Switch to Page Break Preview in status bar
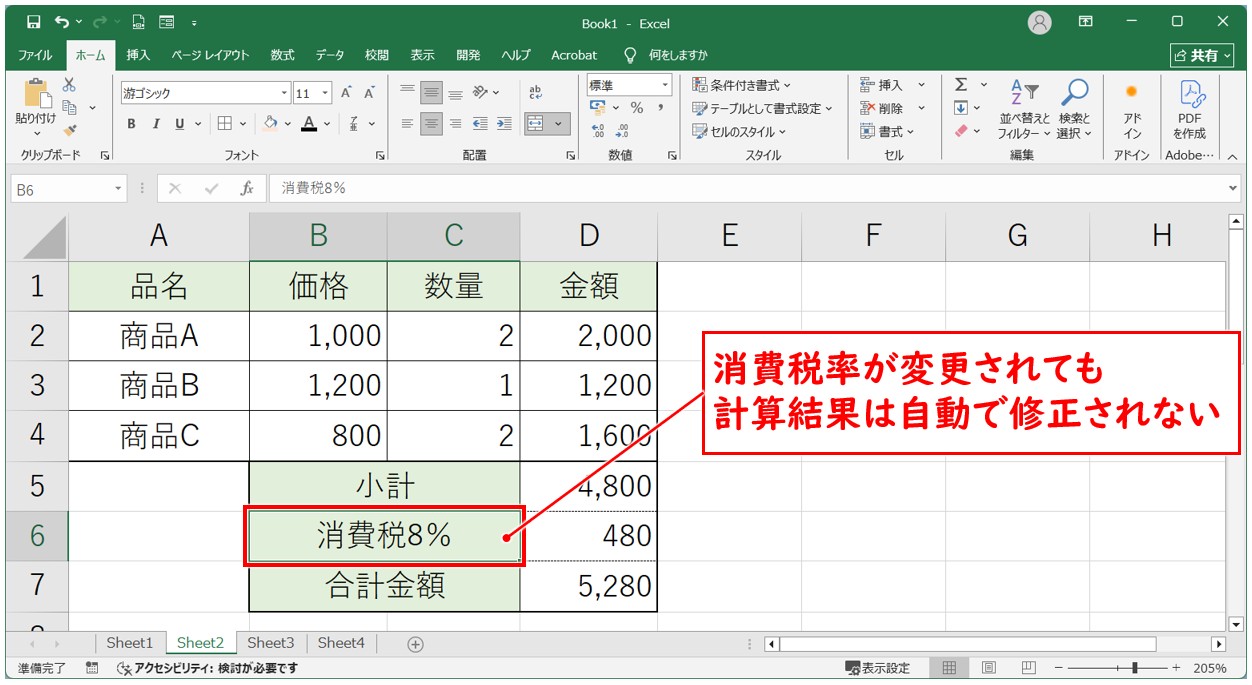1252x685 pixels. tap(1028, 668)
